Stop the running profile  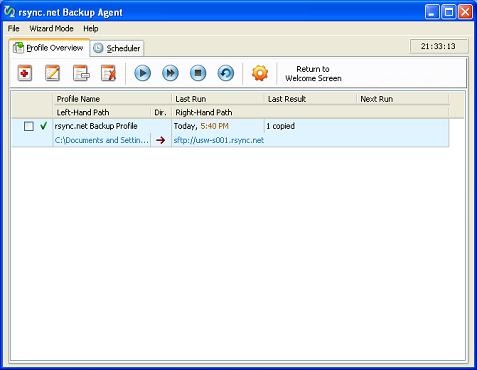tap(198, 73)
